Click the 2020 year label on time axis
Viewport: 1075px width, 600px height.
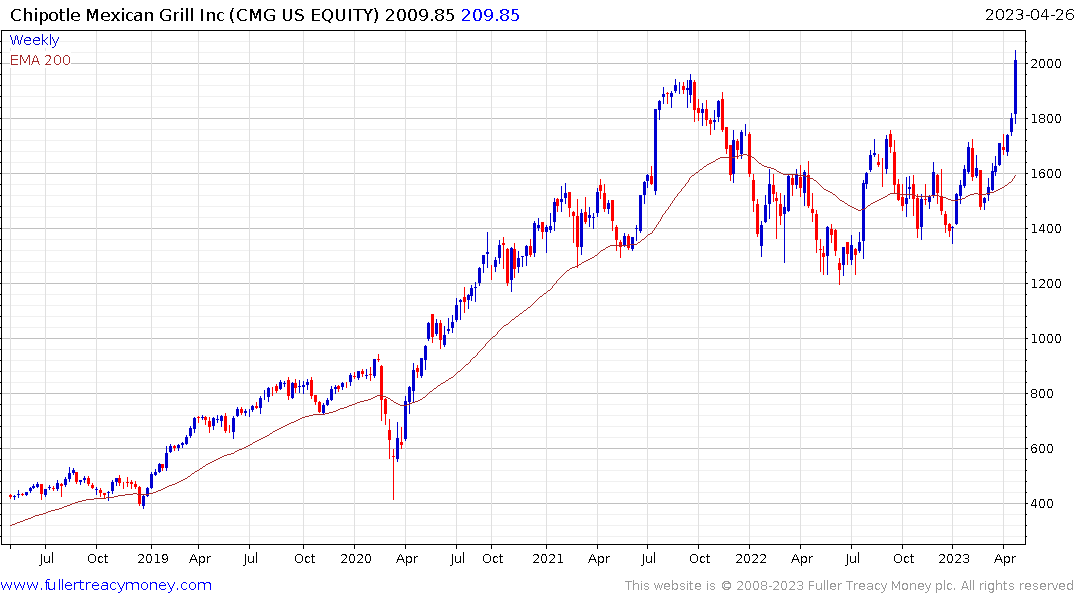[356, 558]
